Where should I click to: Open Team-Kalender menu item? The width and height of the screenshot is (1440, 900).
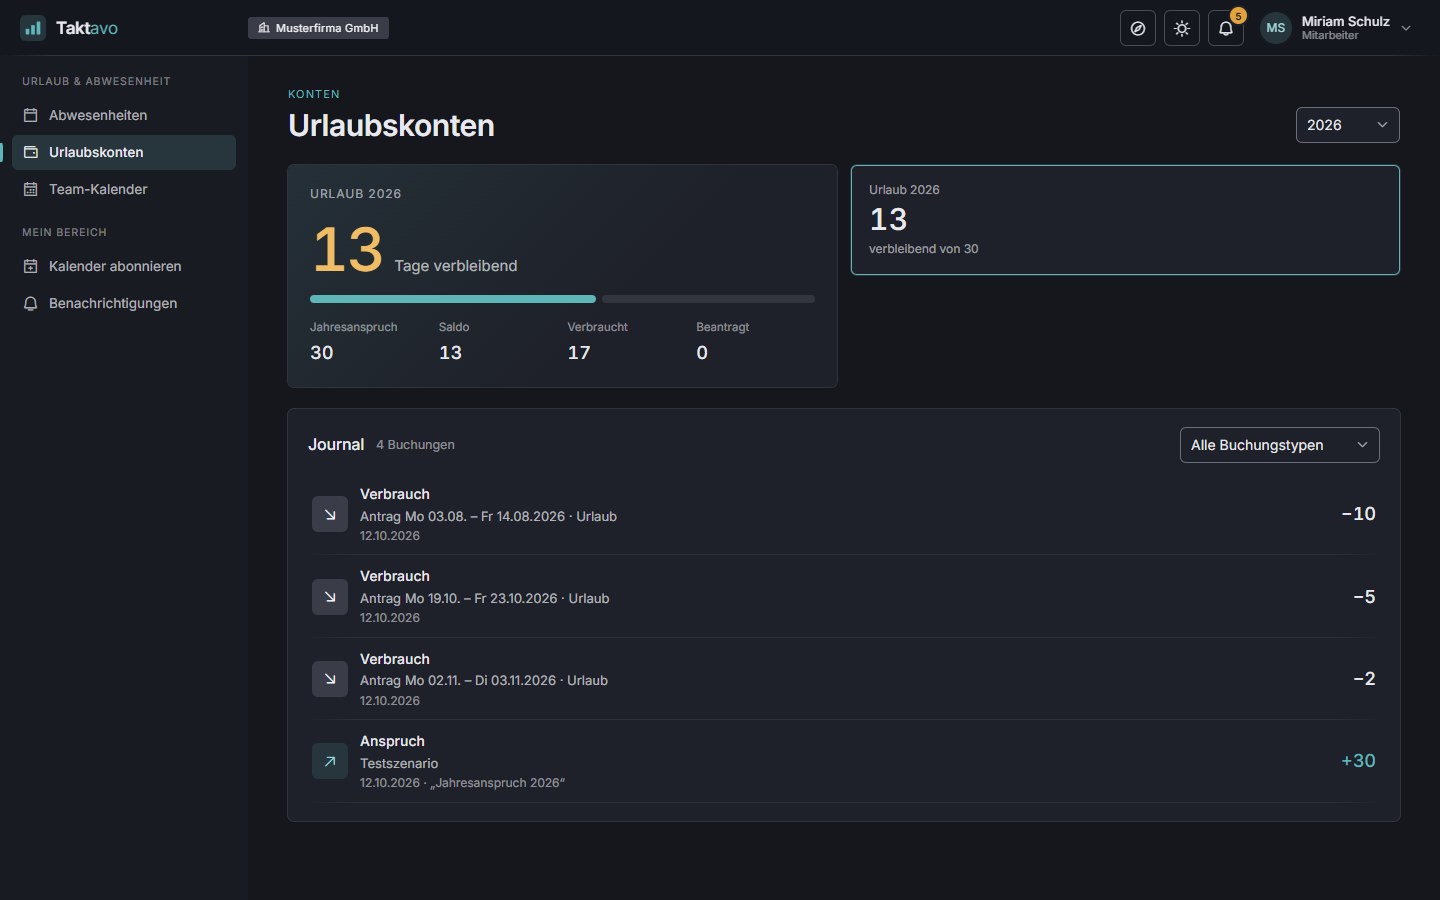click(124, 189)
